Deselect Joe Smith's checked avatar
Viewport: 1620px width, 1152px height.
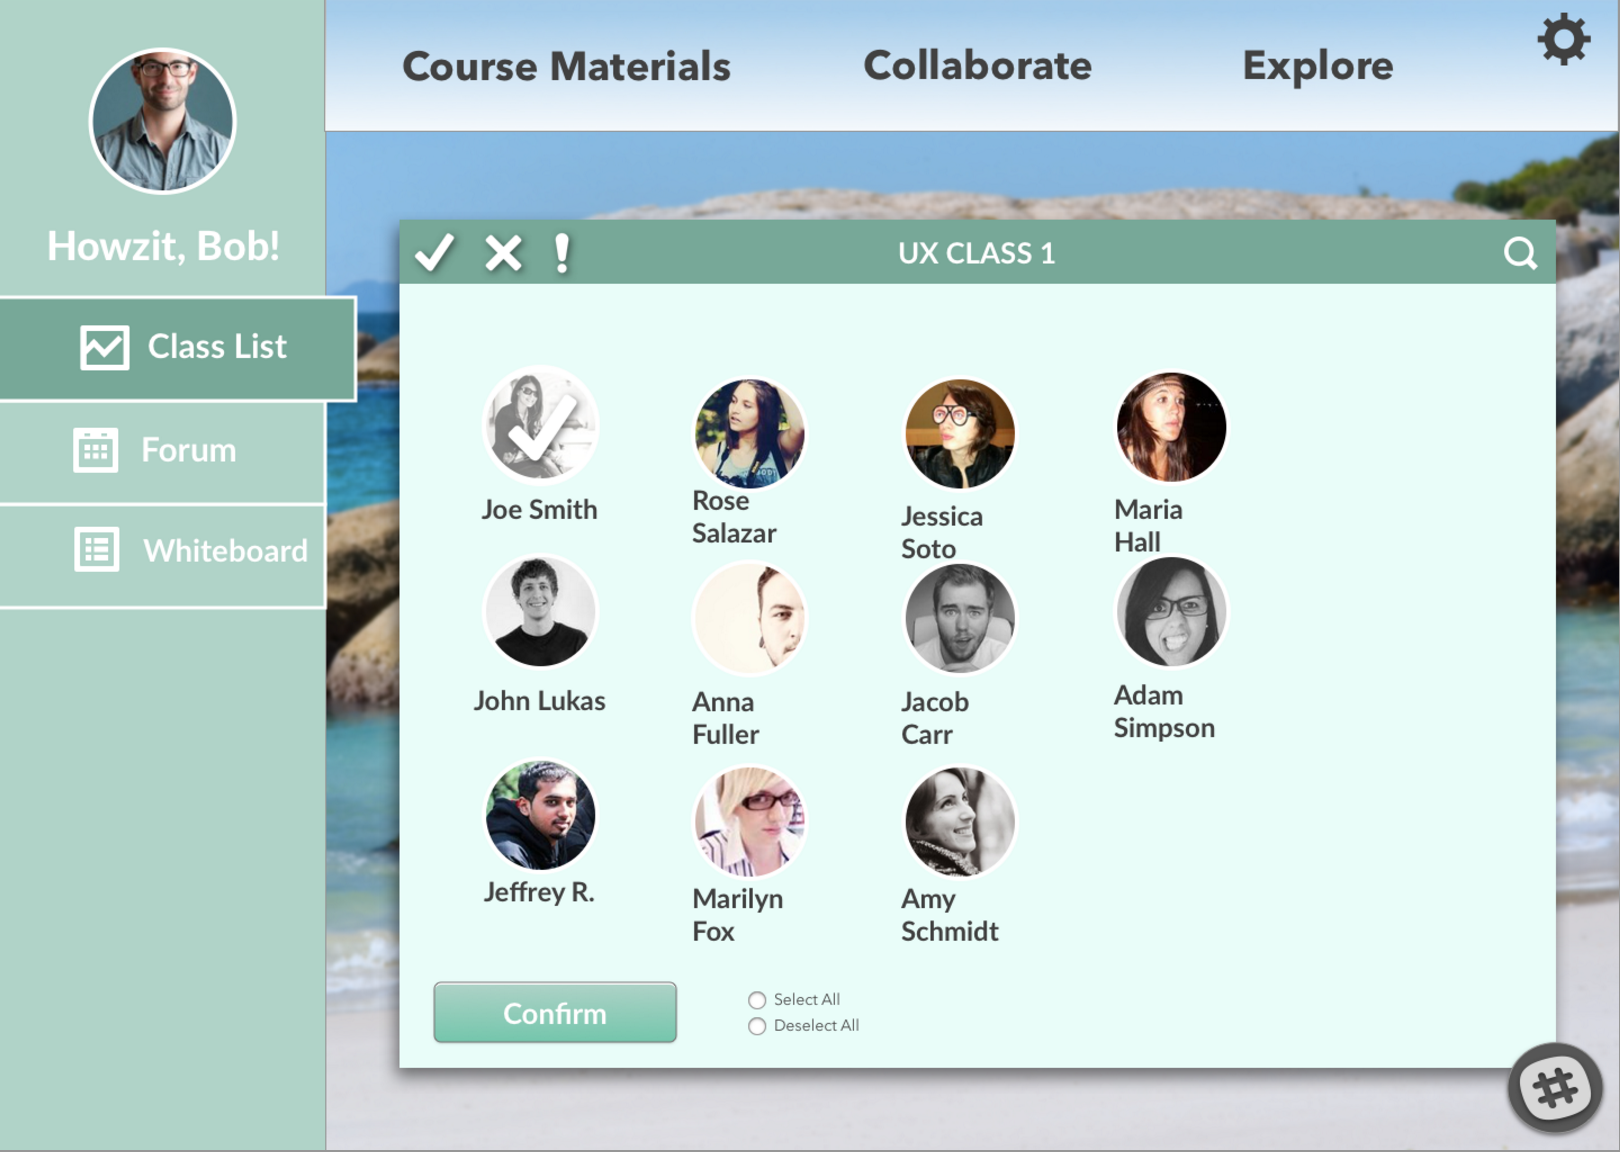[x=540, y=426]
